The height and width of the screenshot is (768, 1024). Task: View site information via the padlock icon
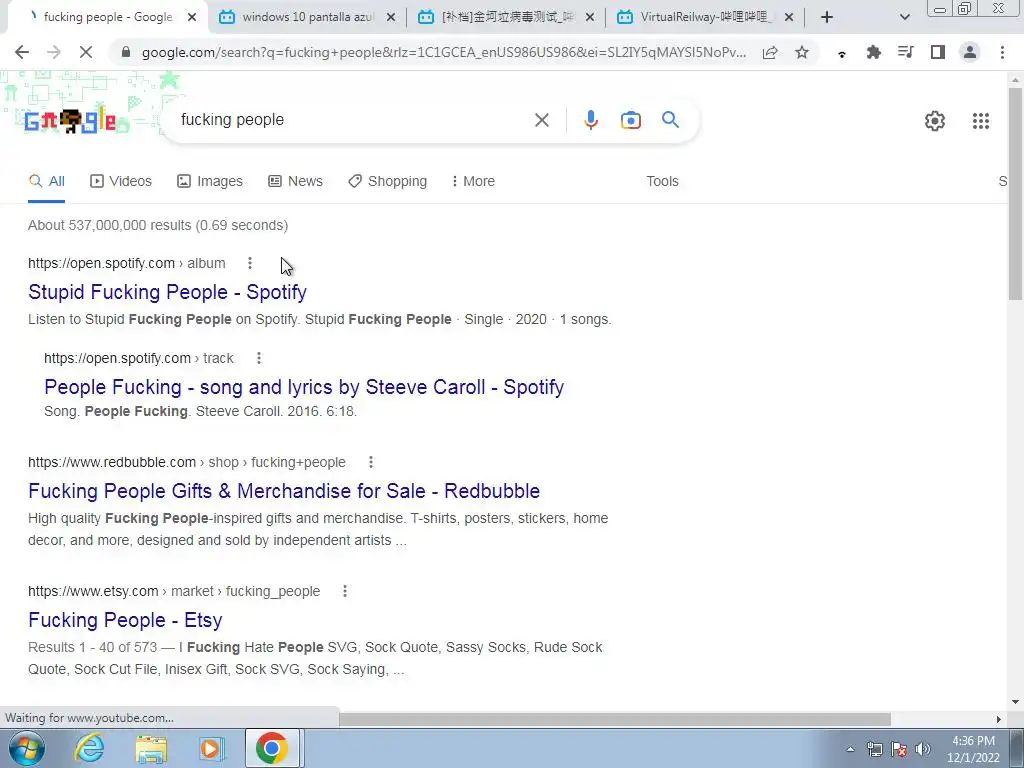127,52
